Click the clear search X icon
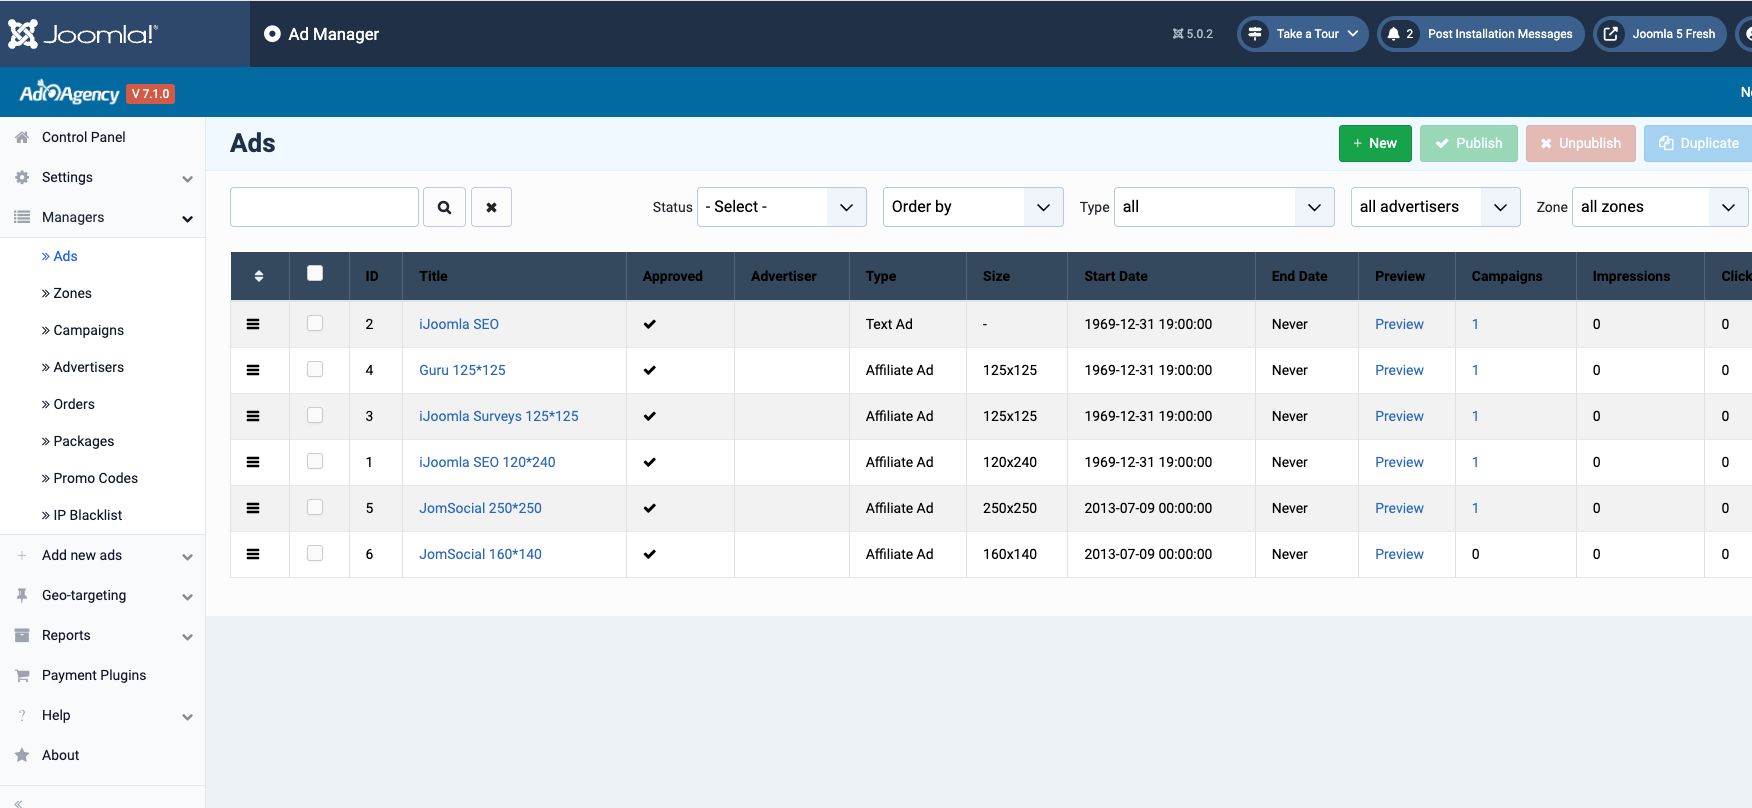This screenshot has width=1752, height=808. coord(491,207)
